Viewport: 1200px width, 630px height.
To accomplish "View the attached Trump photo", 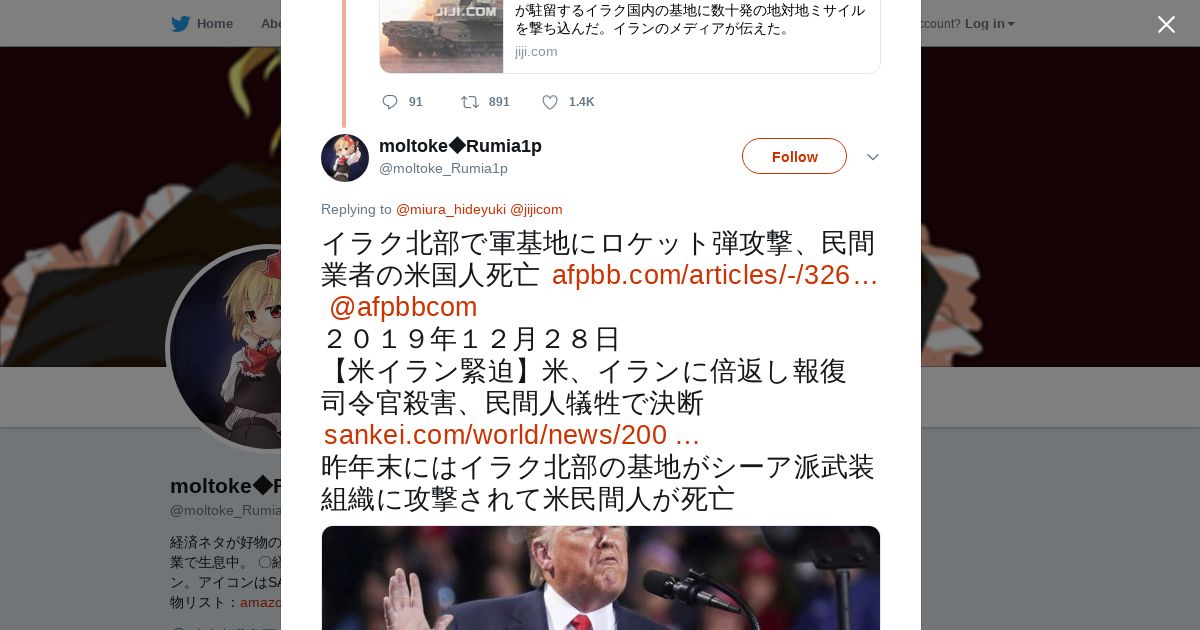I will (x=601, y=578).
